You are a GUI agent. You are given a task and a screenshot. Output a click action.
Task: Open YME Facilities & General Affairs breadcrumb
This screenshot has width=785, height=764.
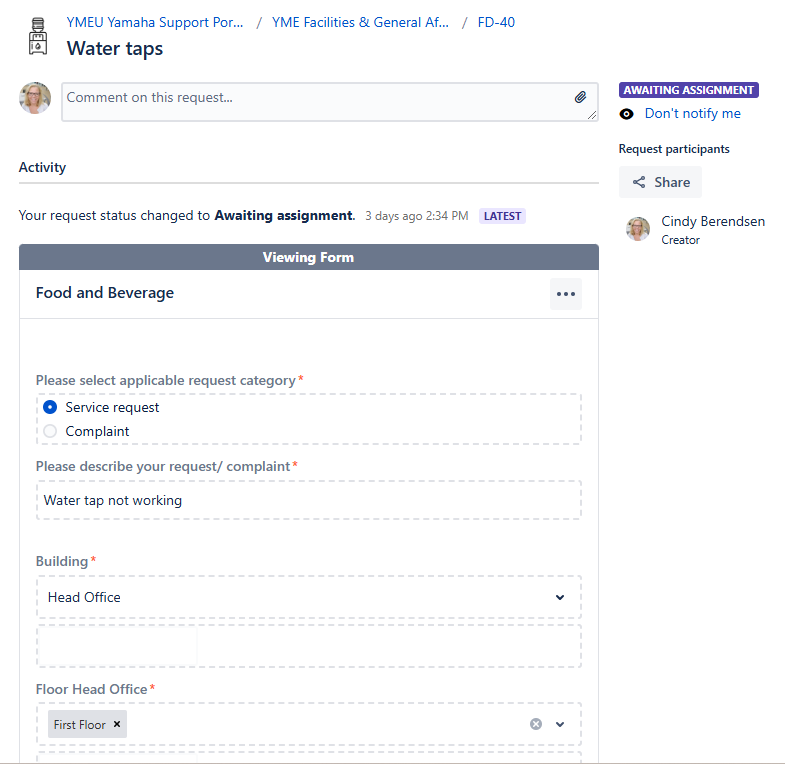tap(360, 23)
